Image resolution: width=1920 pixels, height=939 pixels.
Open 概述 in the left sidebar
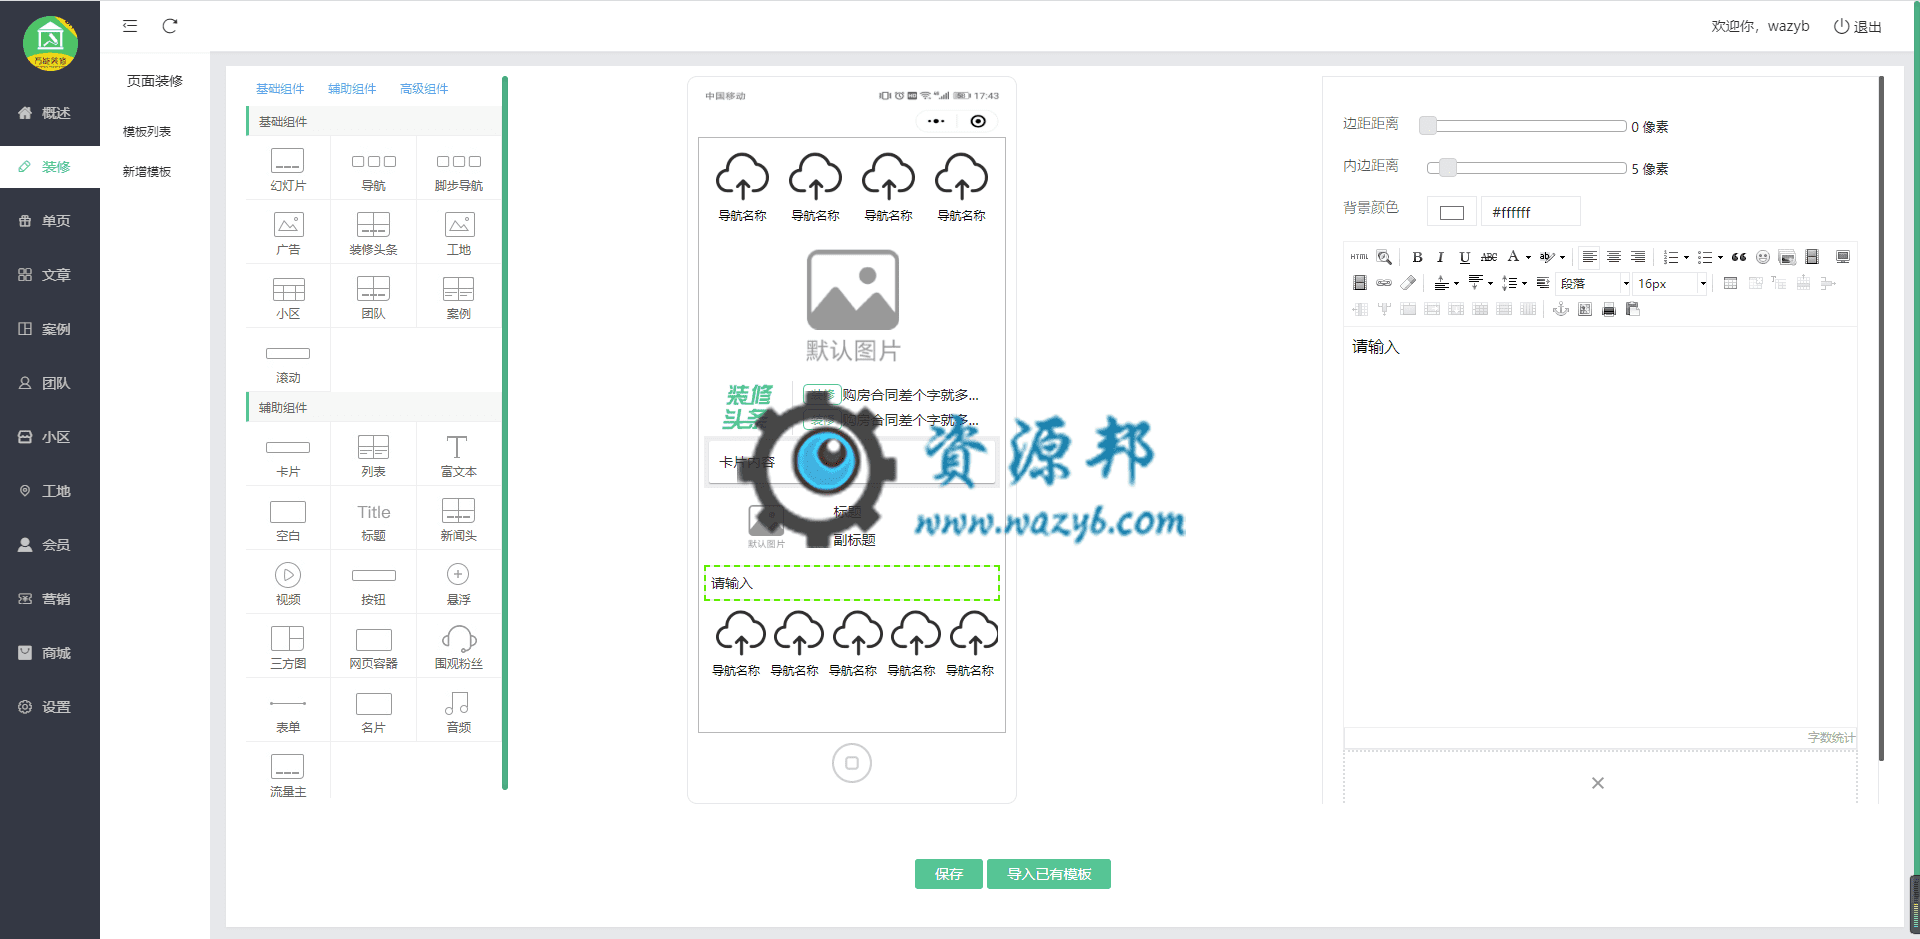tap(50, 113)
